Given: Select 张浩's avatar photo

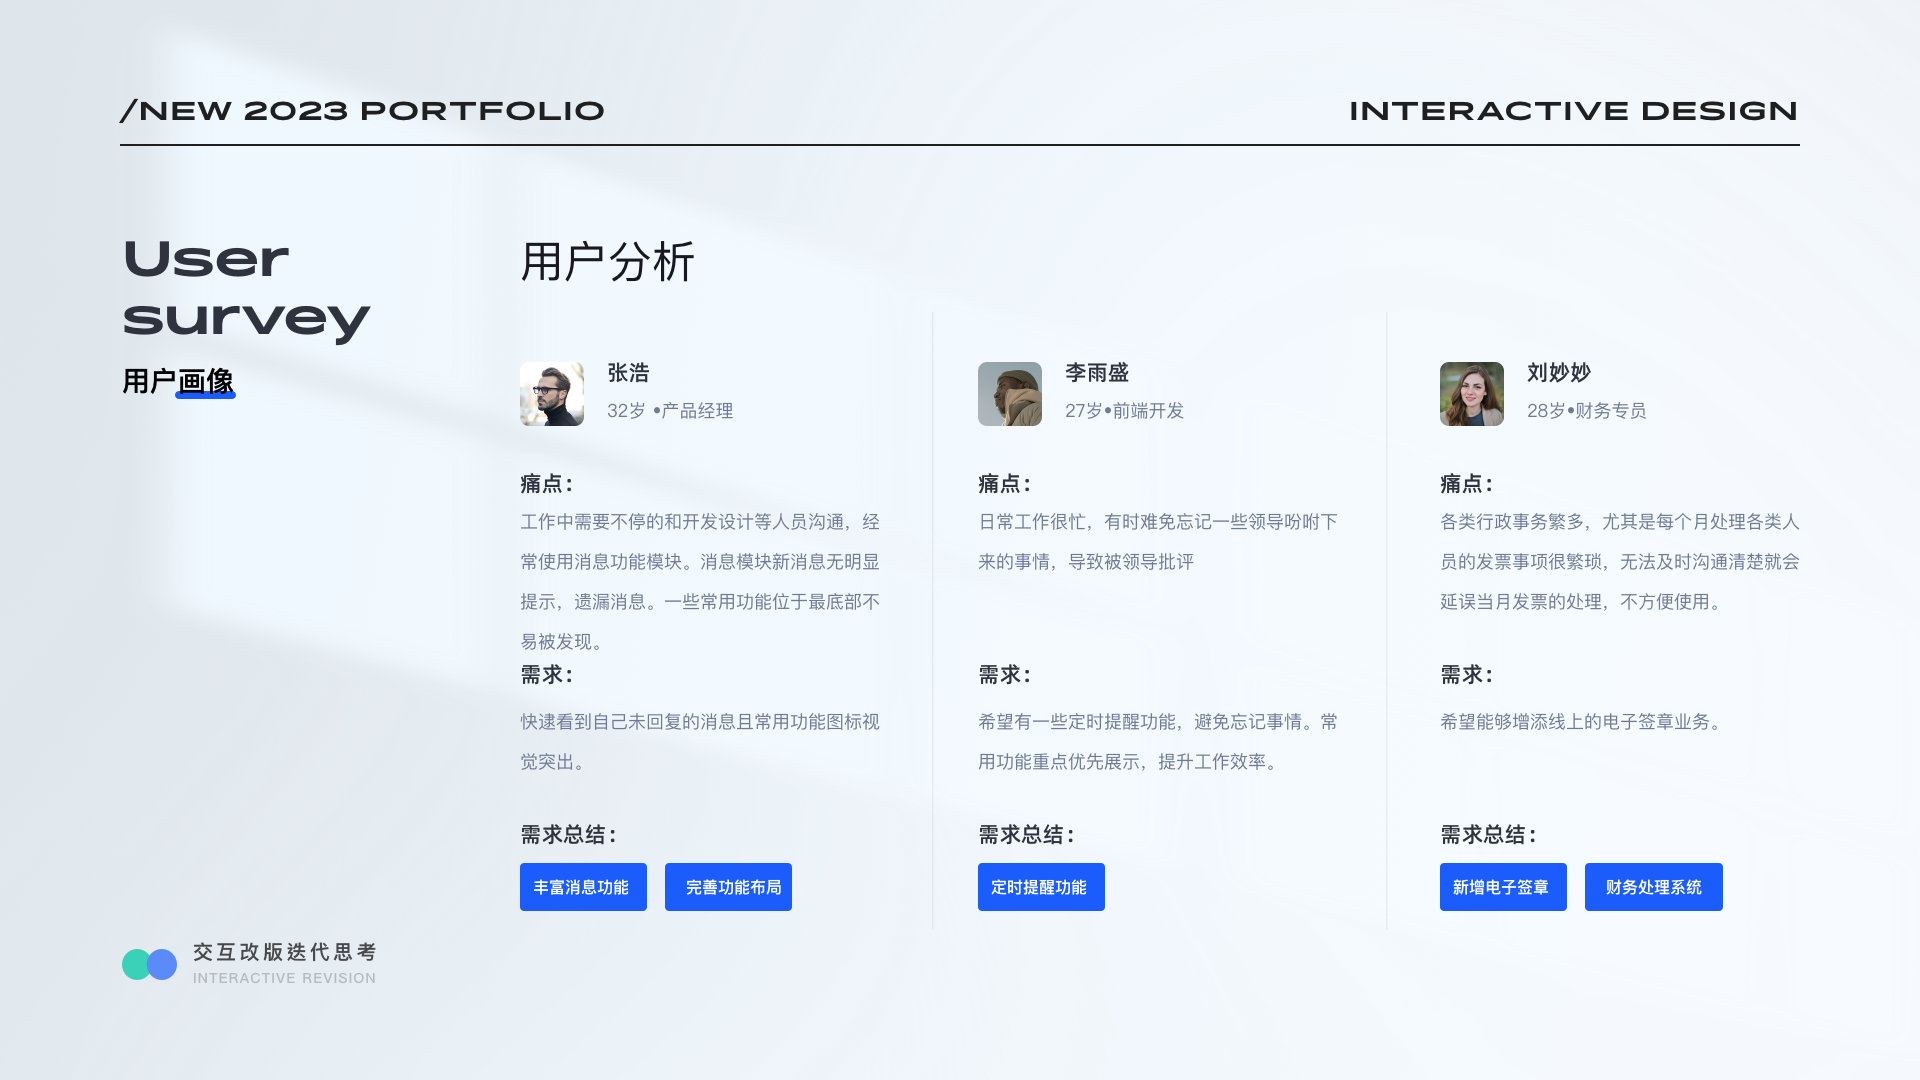Looking at the screenshot, I should (x=552, y=394).
